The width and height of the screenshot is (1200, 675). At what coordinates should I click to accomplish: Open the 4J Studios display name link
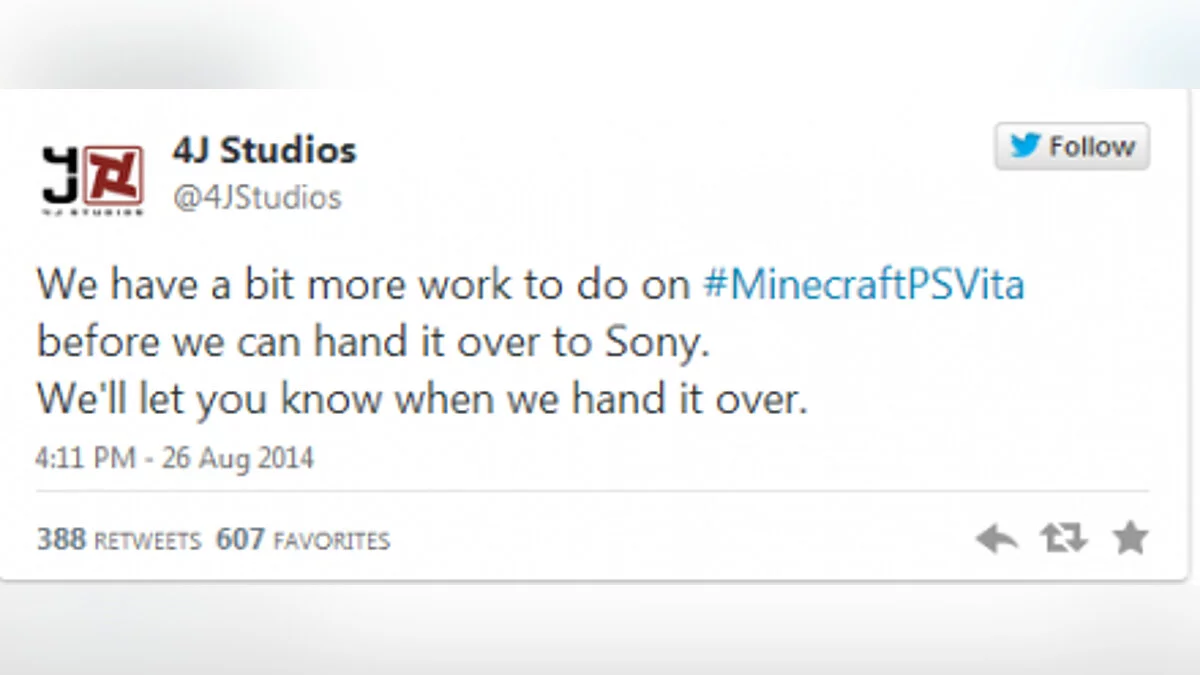point(264,151)
